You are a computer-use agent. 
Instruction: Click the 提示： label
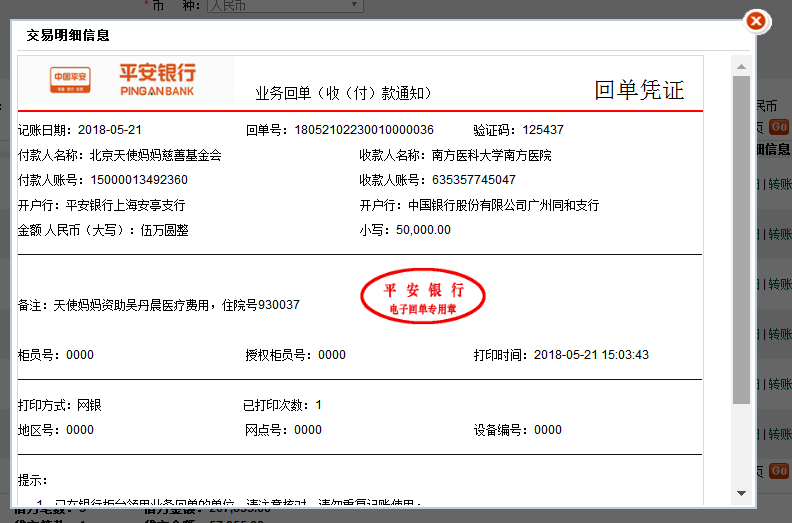point(32,480)
